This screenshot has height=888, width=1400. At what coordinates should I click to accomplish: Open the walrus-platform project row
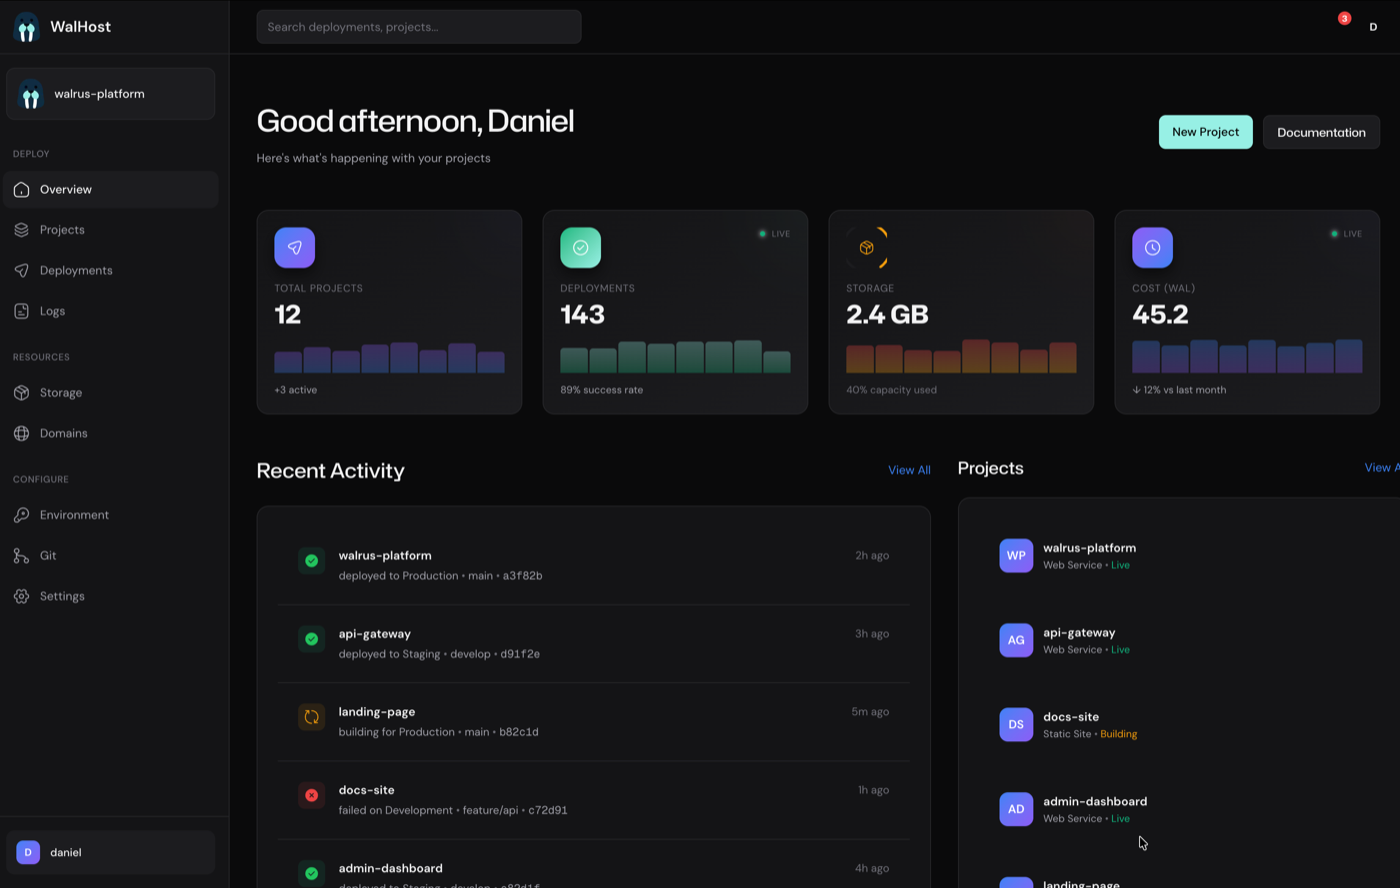pyautogui.click(x=1189, y=556)
